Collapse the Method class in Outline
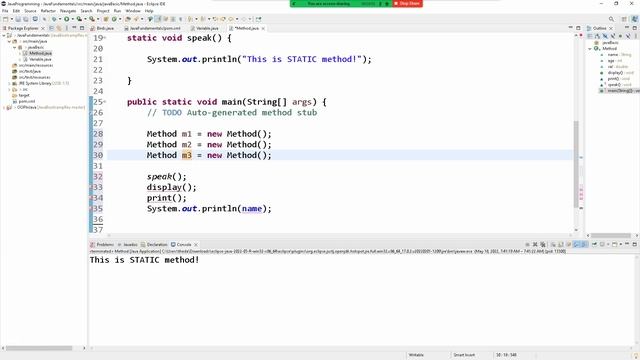 (590, 49)
